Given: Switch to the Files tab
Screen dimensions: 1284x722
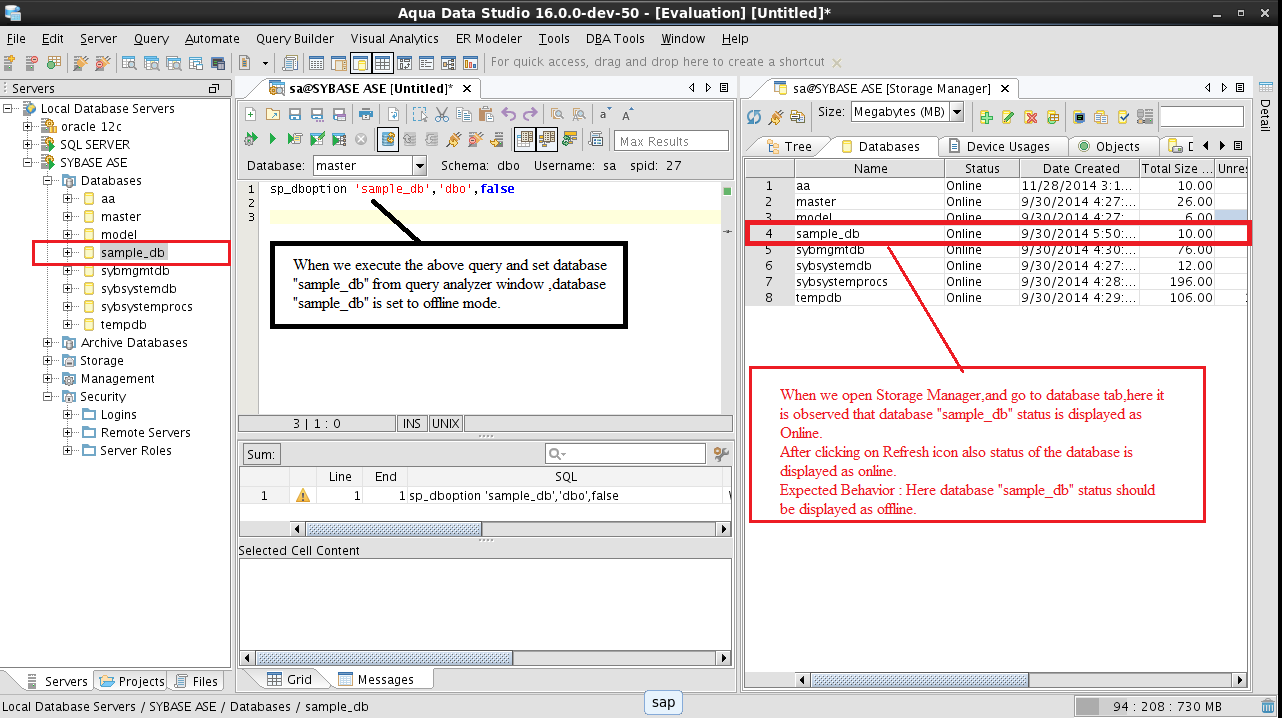Looking at the screenshot, I should (x=196, y=681).
